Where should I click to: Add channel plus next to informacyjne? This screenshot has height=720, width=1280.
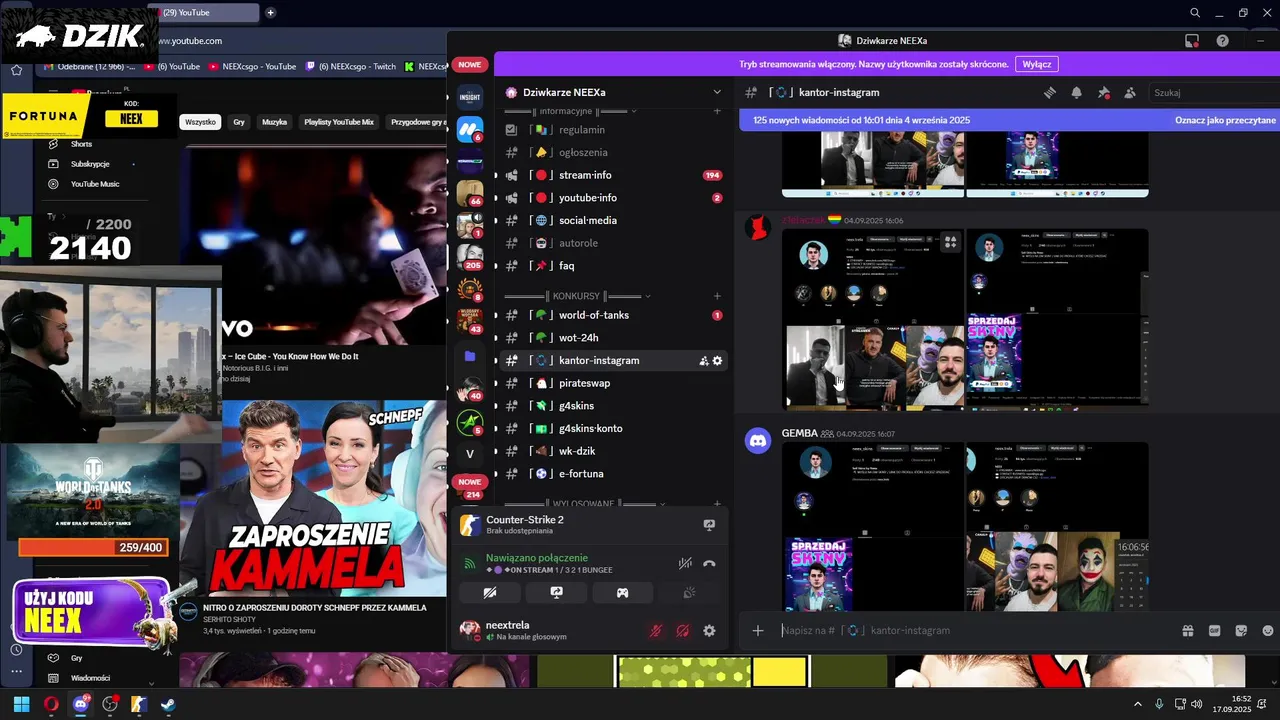coord(717,110)
